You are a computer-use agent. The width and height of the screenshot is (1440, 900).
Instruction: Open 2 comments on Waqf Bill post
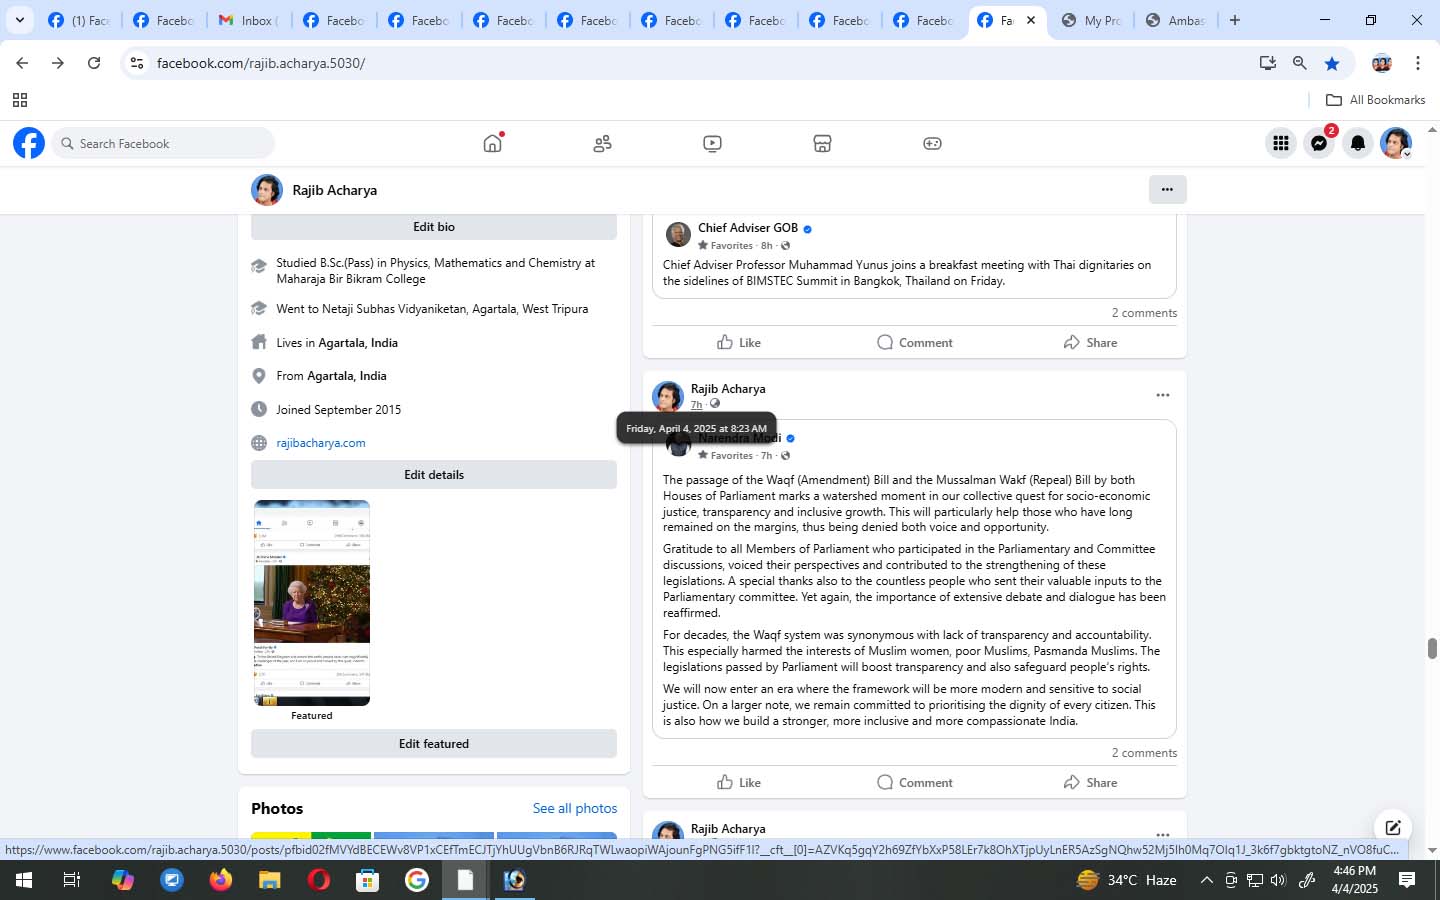click(1144, 753)
